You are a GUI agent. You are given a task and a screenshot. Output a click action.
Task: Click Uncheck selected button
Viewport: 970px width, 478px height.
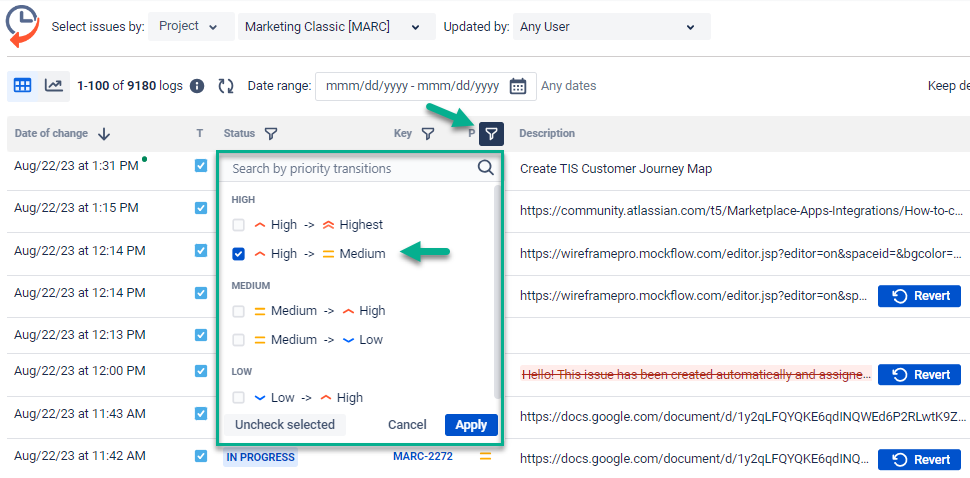point(285,425)
